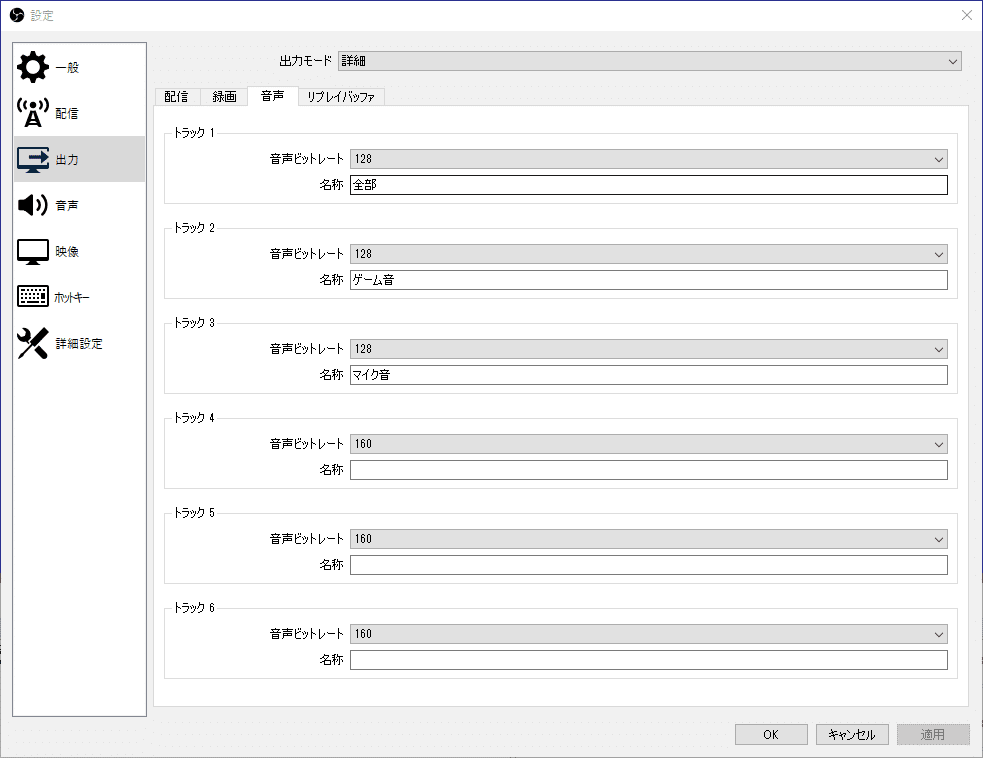Switch to the リプレイバッファ tab

341,97
